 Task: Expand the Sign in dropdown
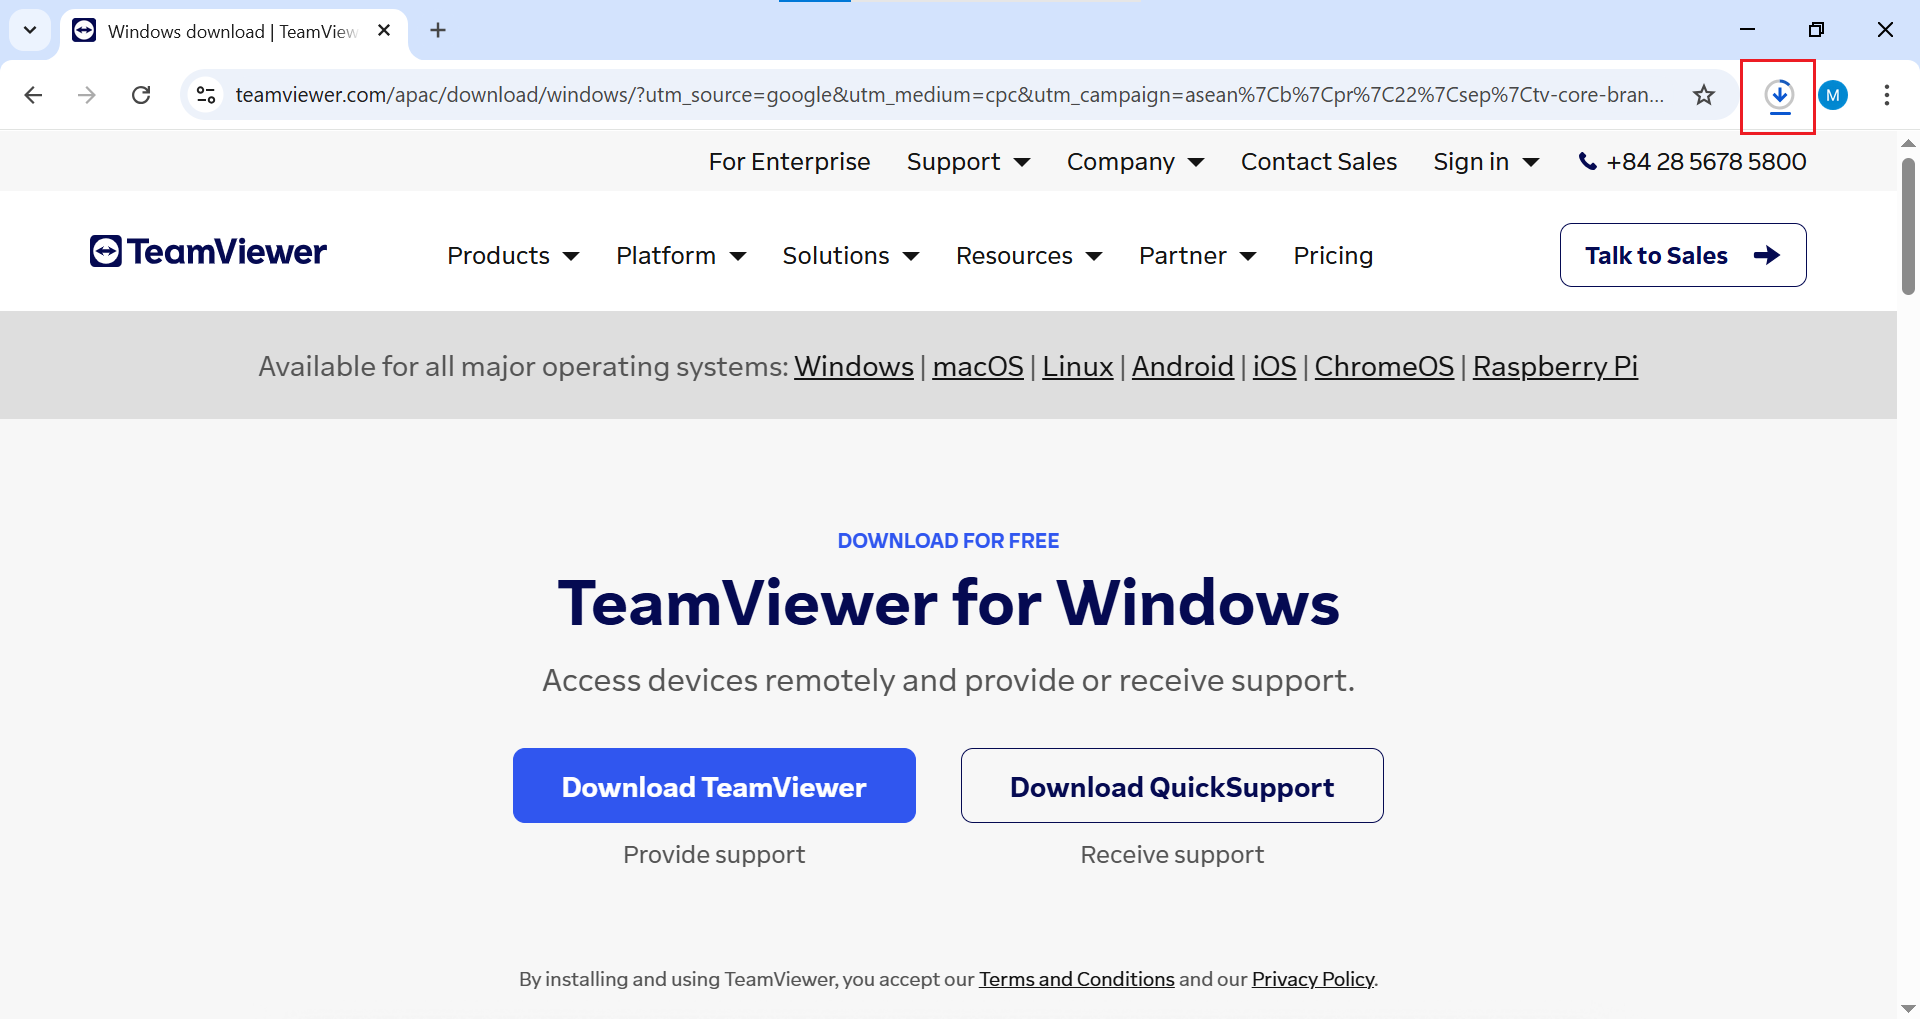tap(1485, 162)
